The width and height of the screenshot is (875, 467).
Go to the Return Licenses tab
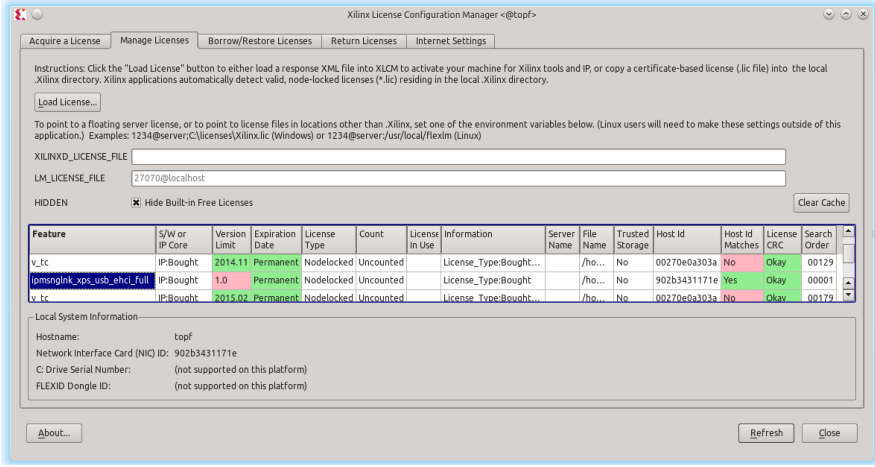pyautogui.click(x=360, y=41)
